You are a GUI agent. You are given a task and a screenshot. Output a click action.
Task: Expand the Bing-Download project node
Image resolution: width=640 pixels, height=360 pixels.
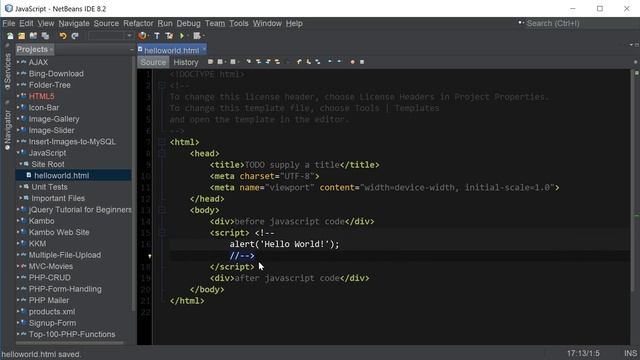18,73
